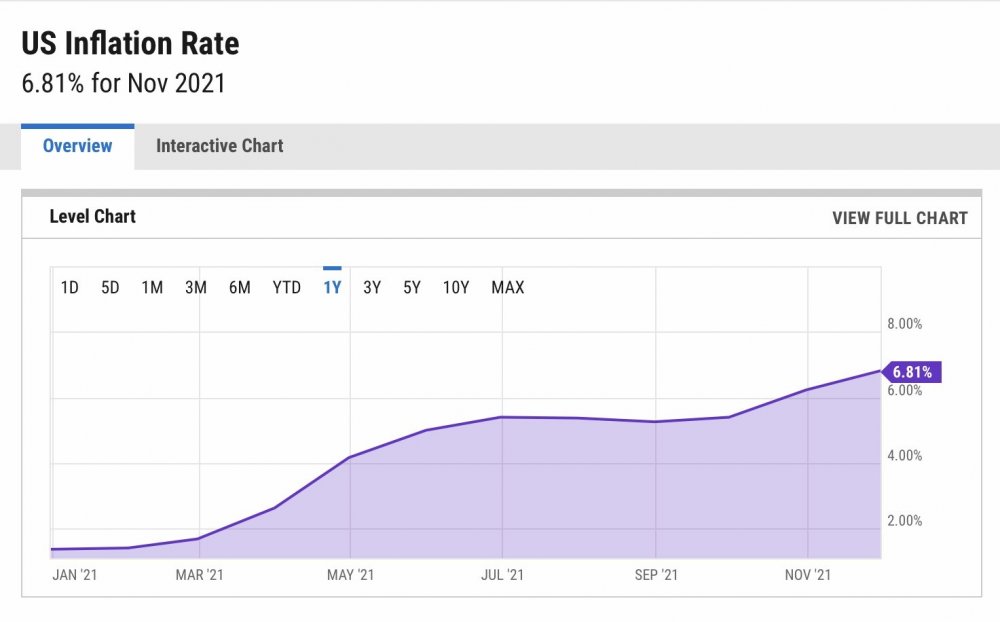
Task: Select the 1D time range
Action: click(70, 288)
